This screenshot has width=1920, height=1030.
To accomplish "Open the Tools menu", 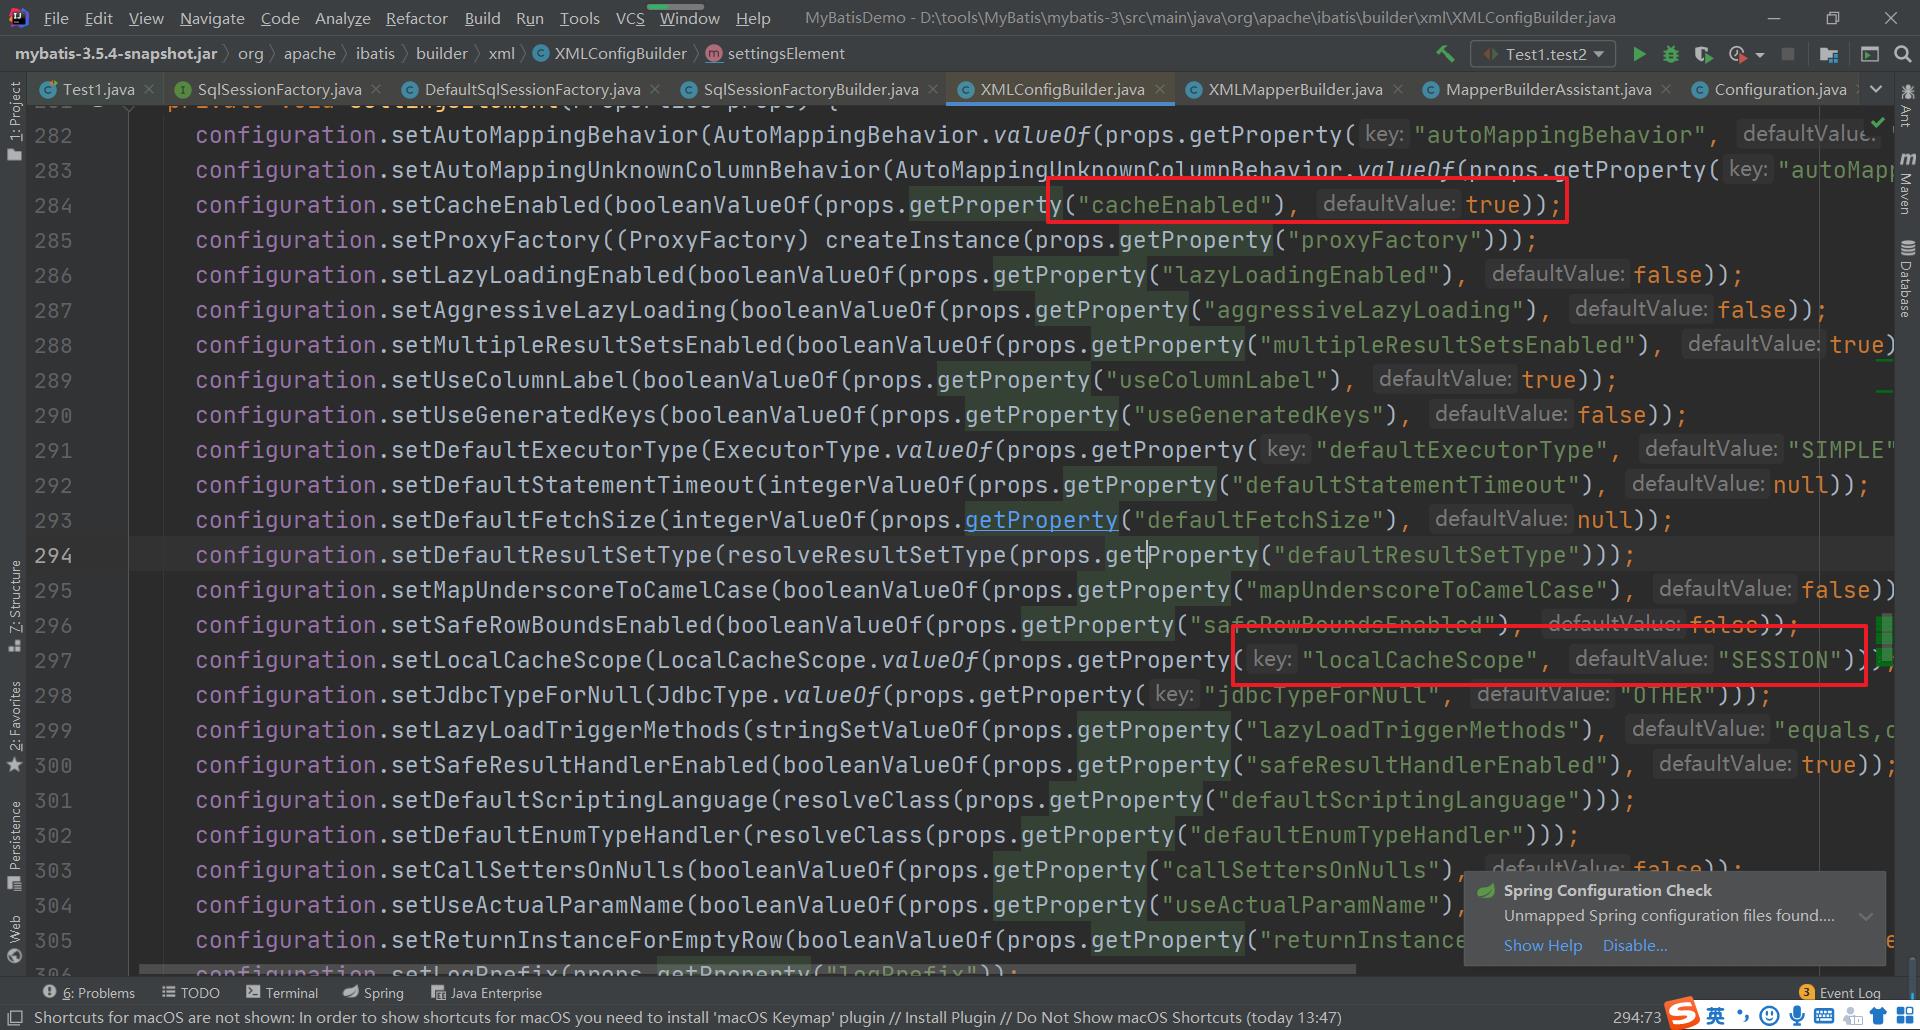I will [579, 18].
